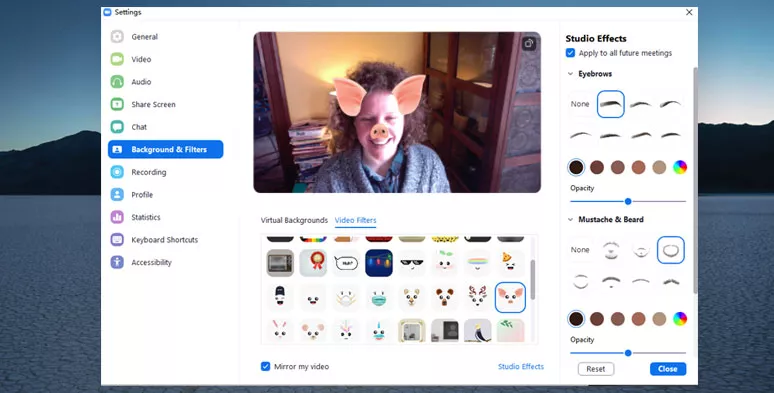Open rainbow custom color for Mustache & Beard

[680, 319]
